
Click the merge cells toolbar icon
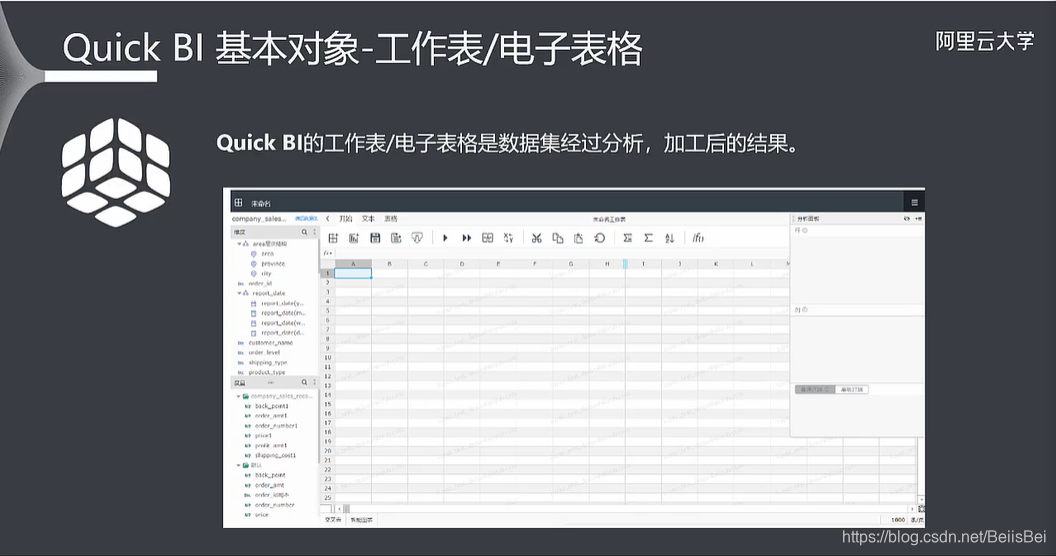(x=488, y=238)
